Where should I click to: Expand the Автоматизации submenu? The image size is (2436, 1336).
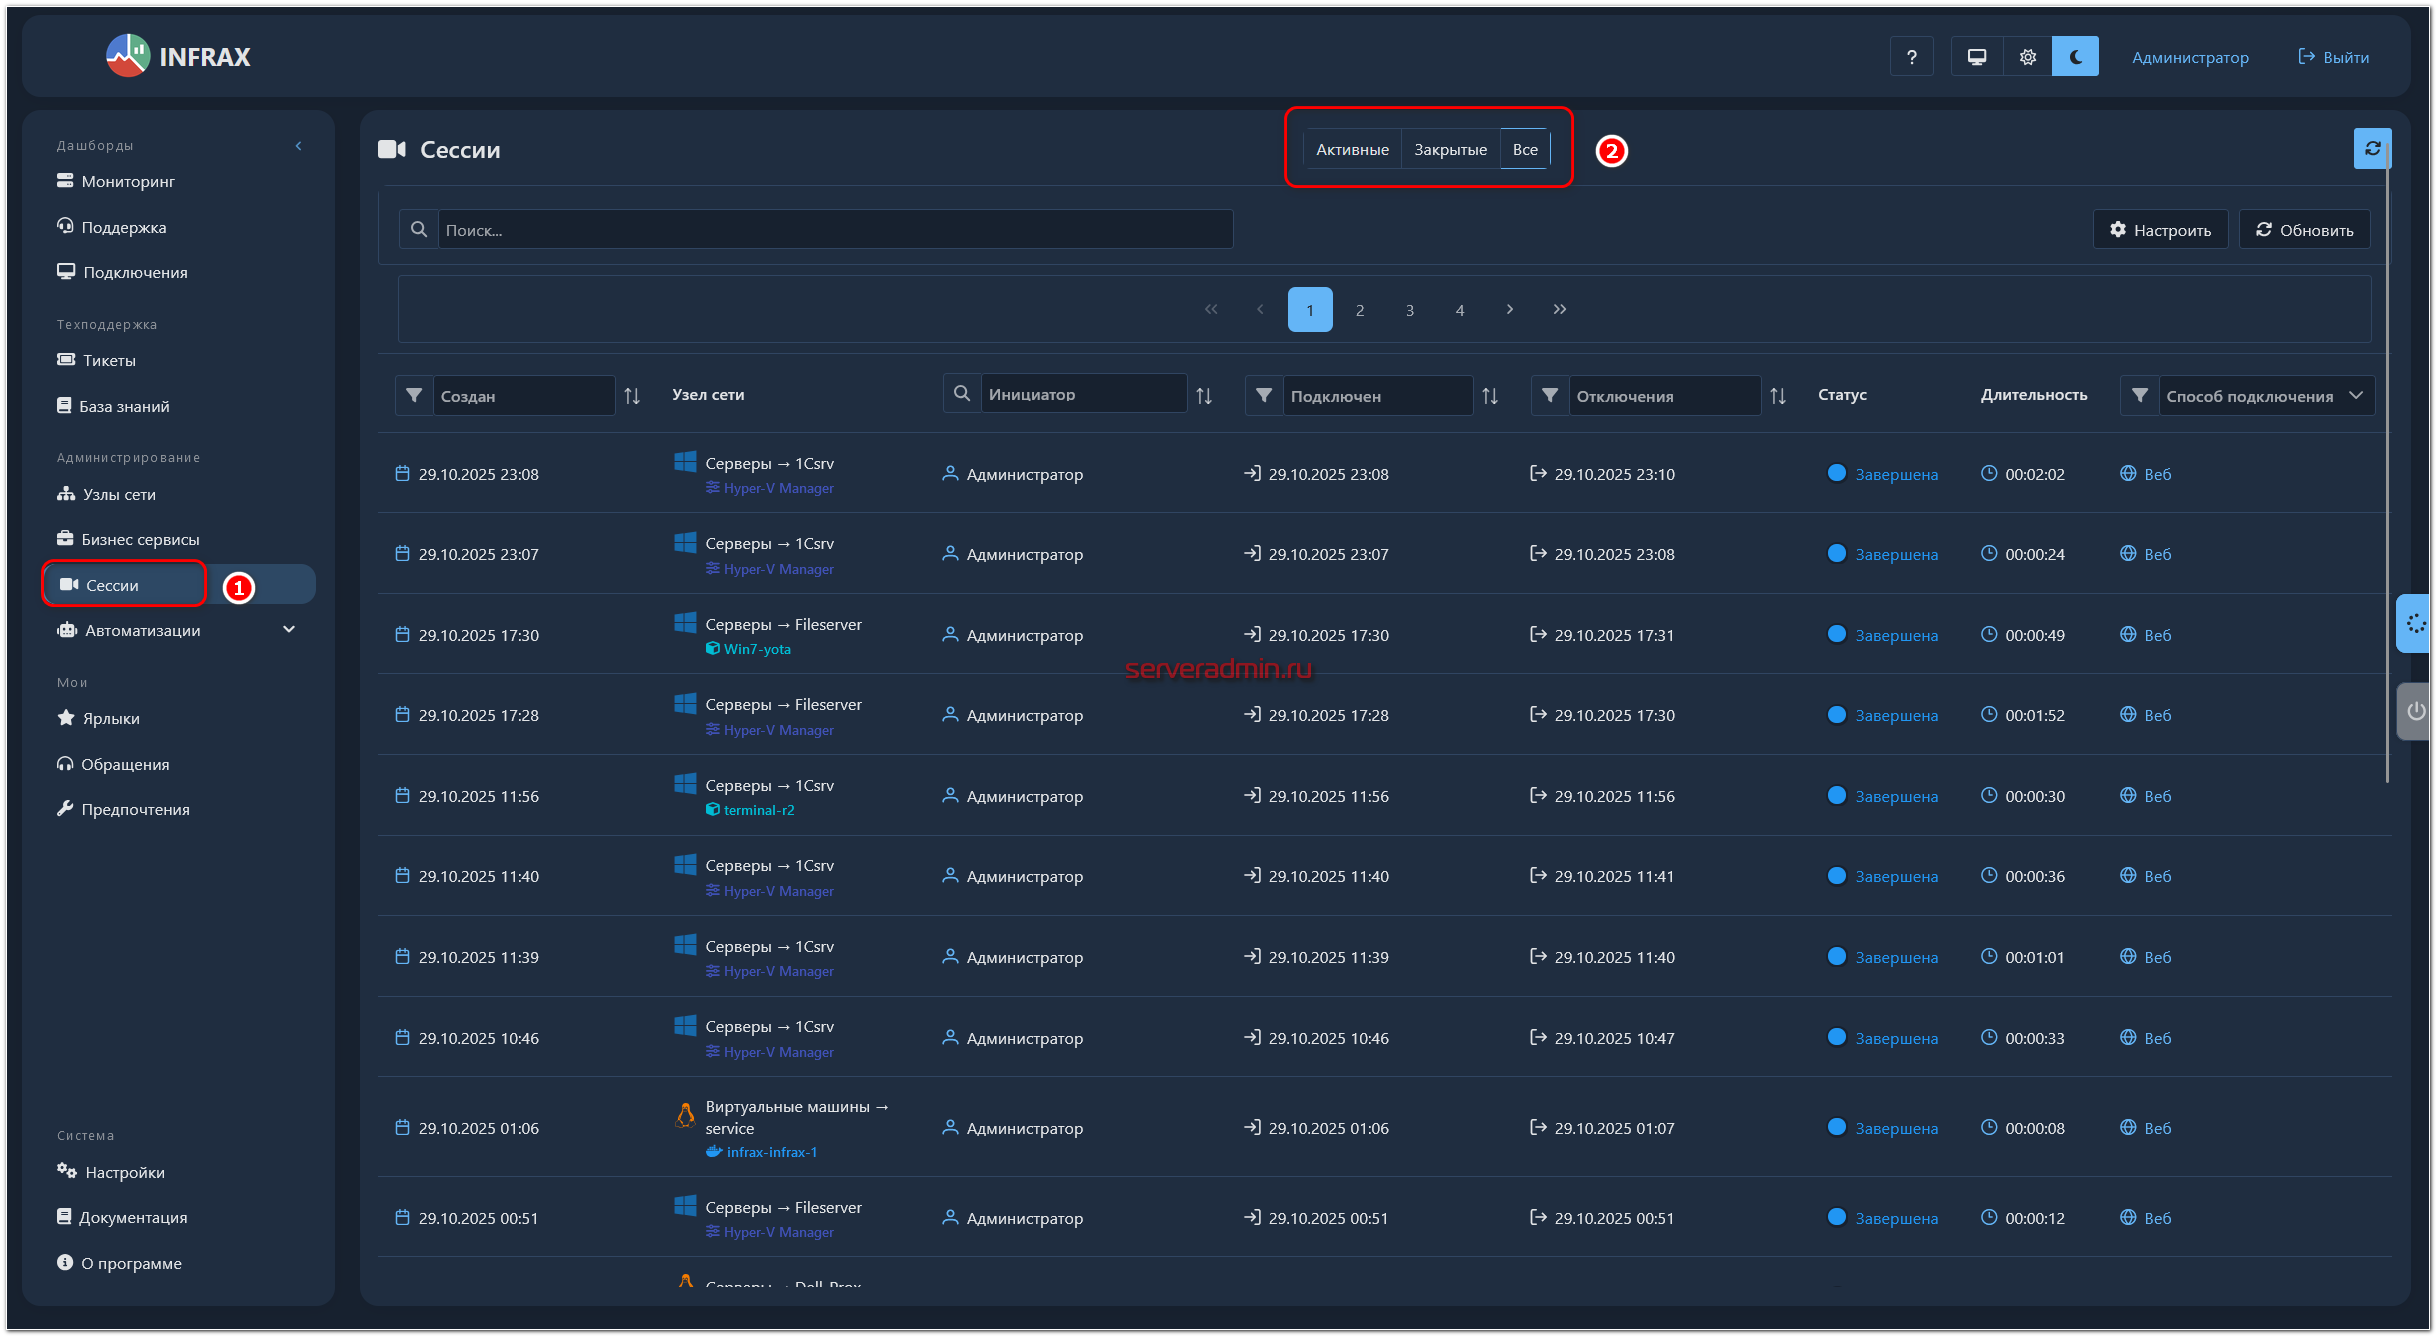(x=289, y=630)
